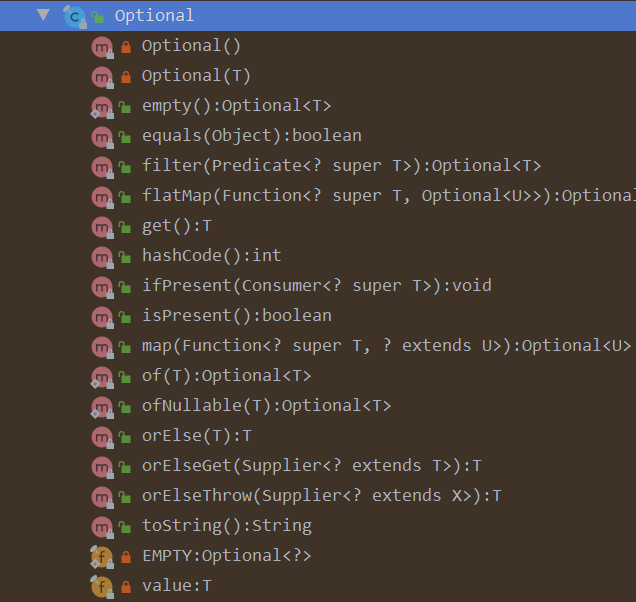Click the static method icon of empty()

tap(102, 108)
